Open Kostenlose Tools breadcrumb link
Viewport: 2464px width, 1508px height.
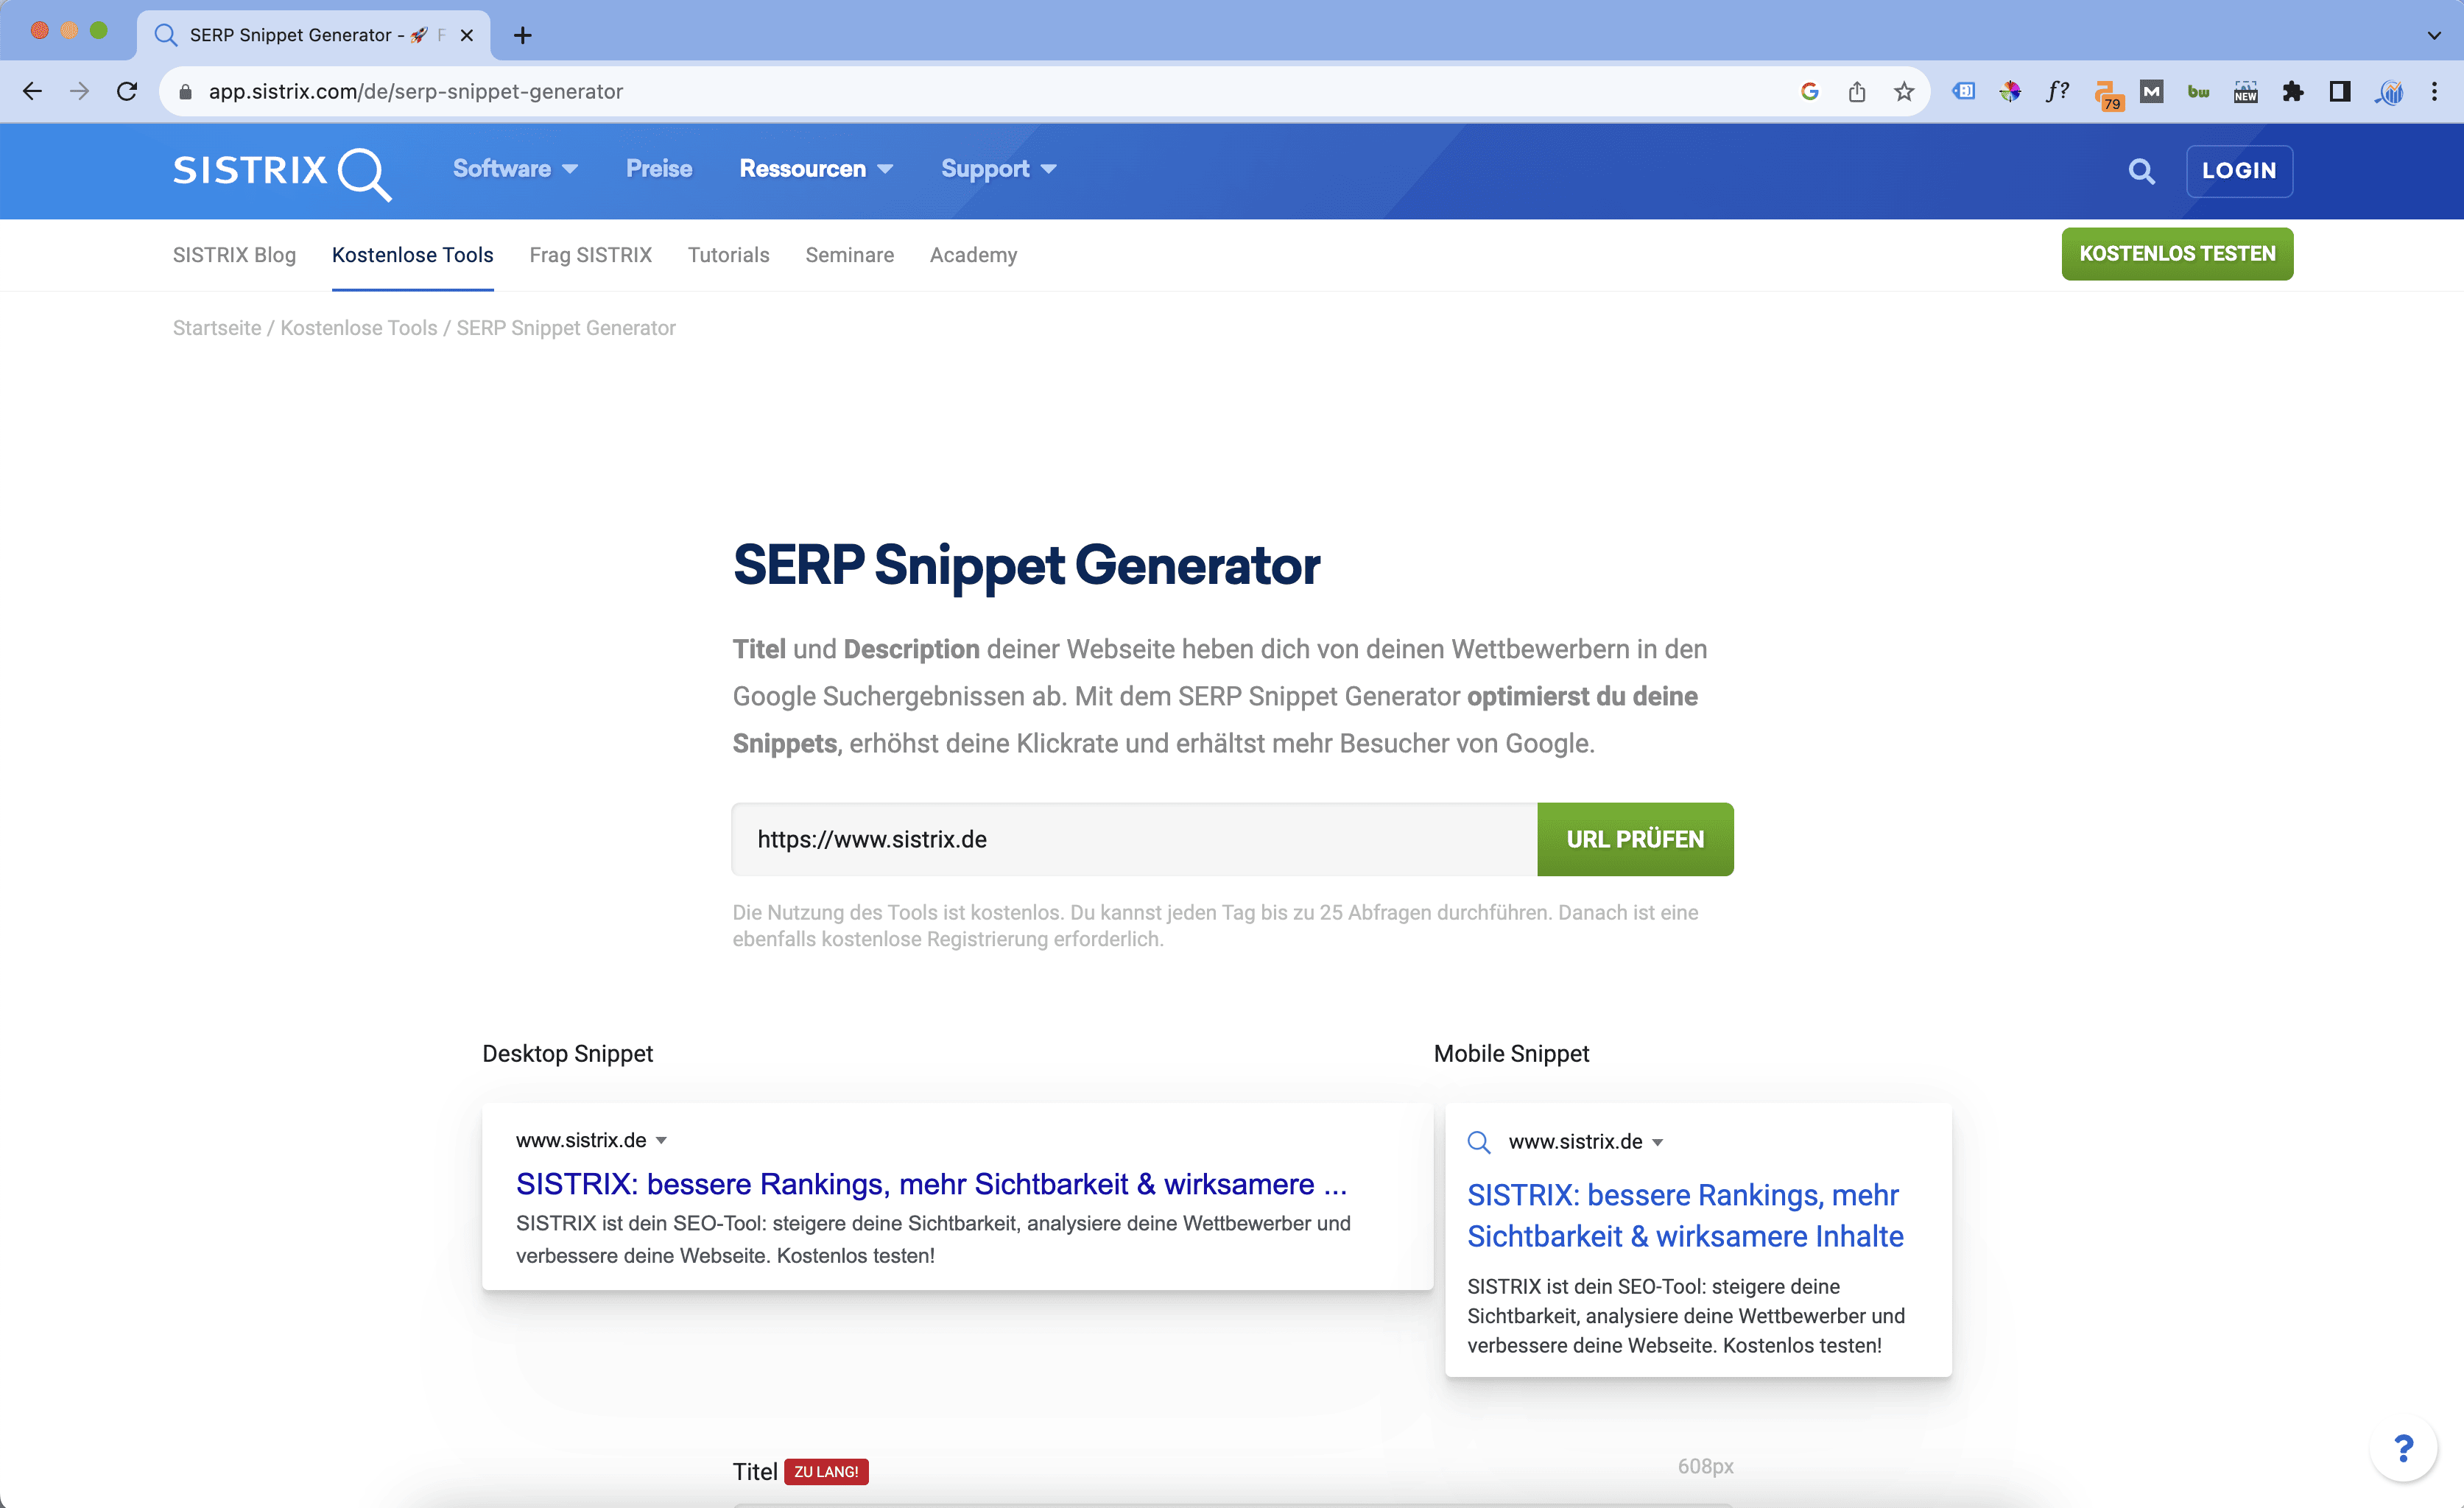click(358, 328)
